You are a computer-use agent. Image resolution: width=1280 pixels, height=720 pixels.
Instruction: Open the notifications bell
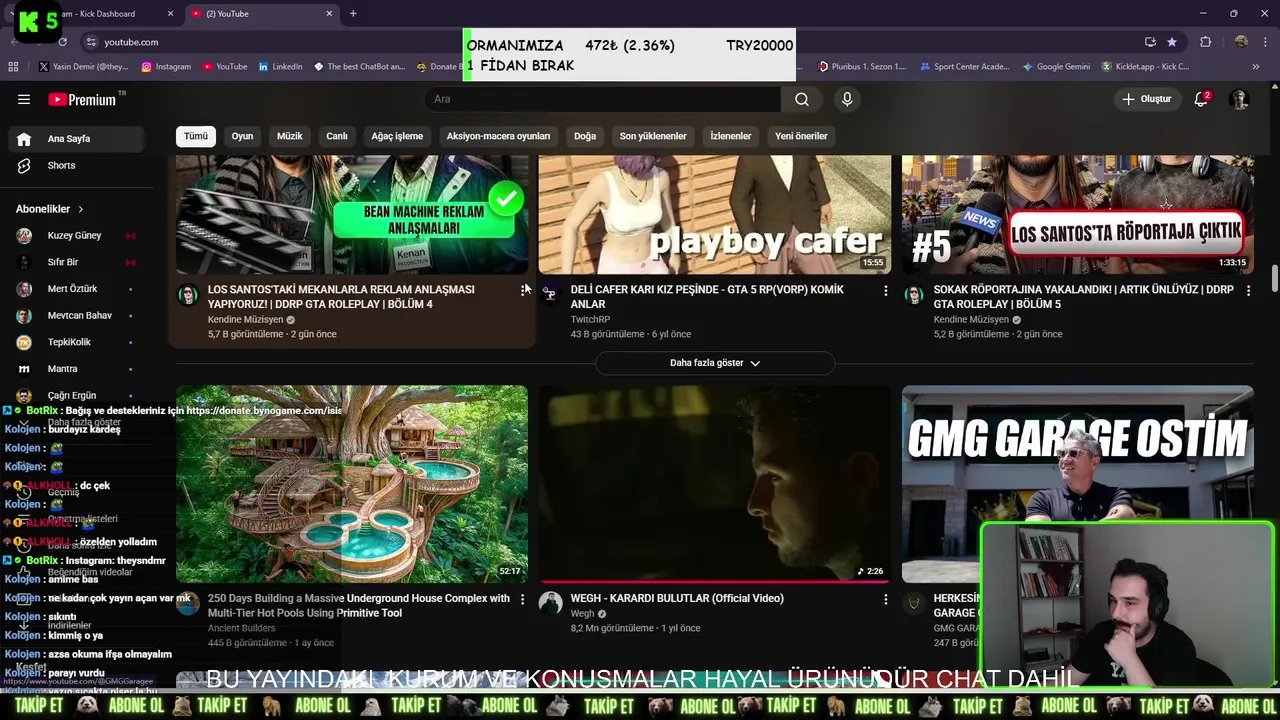[x=1202, y=99]
